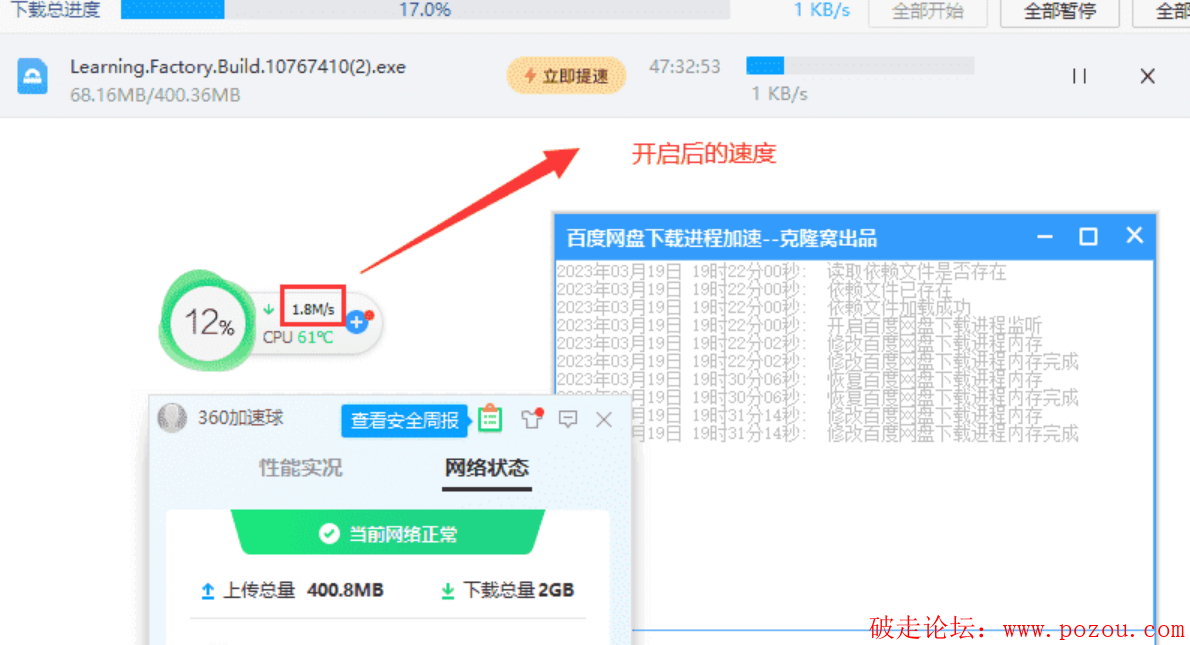The image size is (1190, 645).
Task: Click the Learning.Factory item progress bar
Action: click(x=860, y=66)
